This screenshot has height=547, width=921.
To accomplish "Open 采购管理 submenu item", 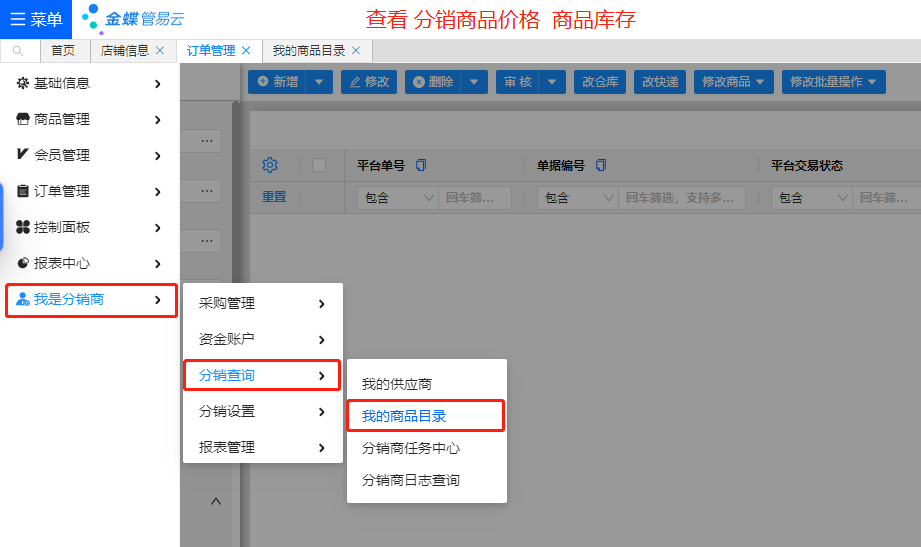I will [x=262, y=303].
